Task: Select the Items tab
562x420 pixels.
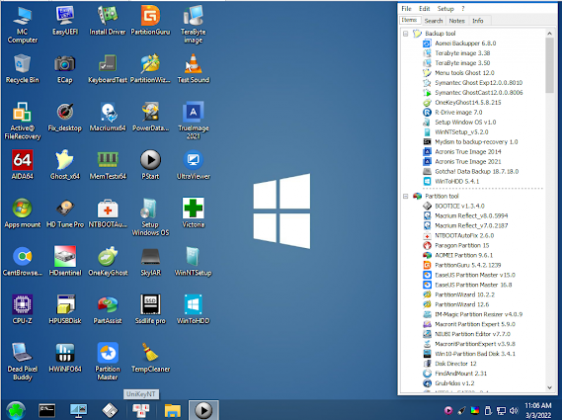Action: coord(409,20)
